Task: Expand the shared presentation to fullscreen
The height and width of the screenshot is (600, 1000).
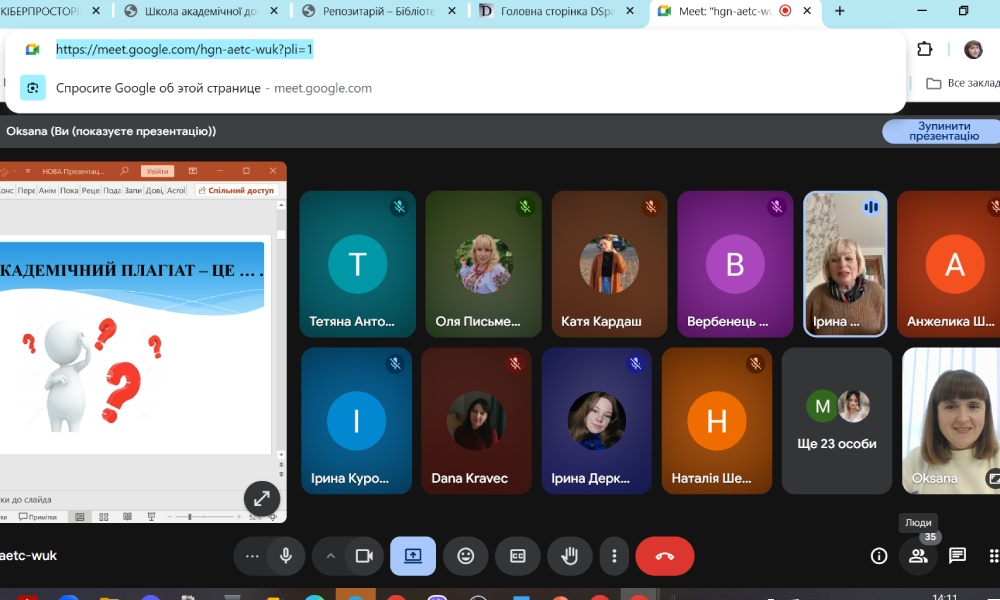Action: 262,498
